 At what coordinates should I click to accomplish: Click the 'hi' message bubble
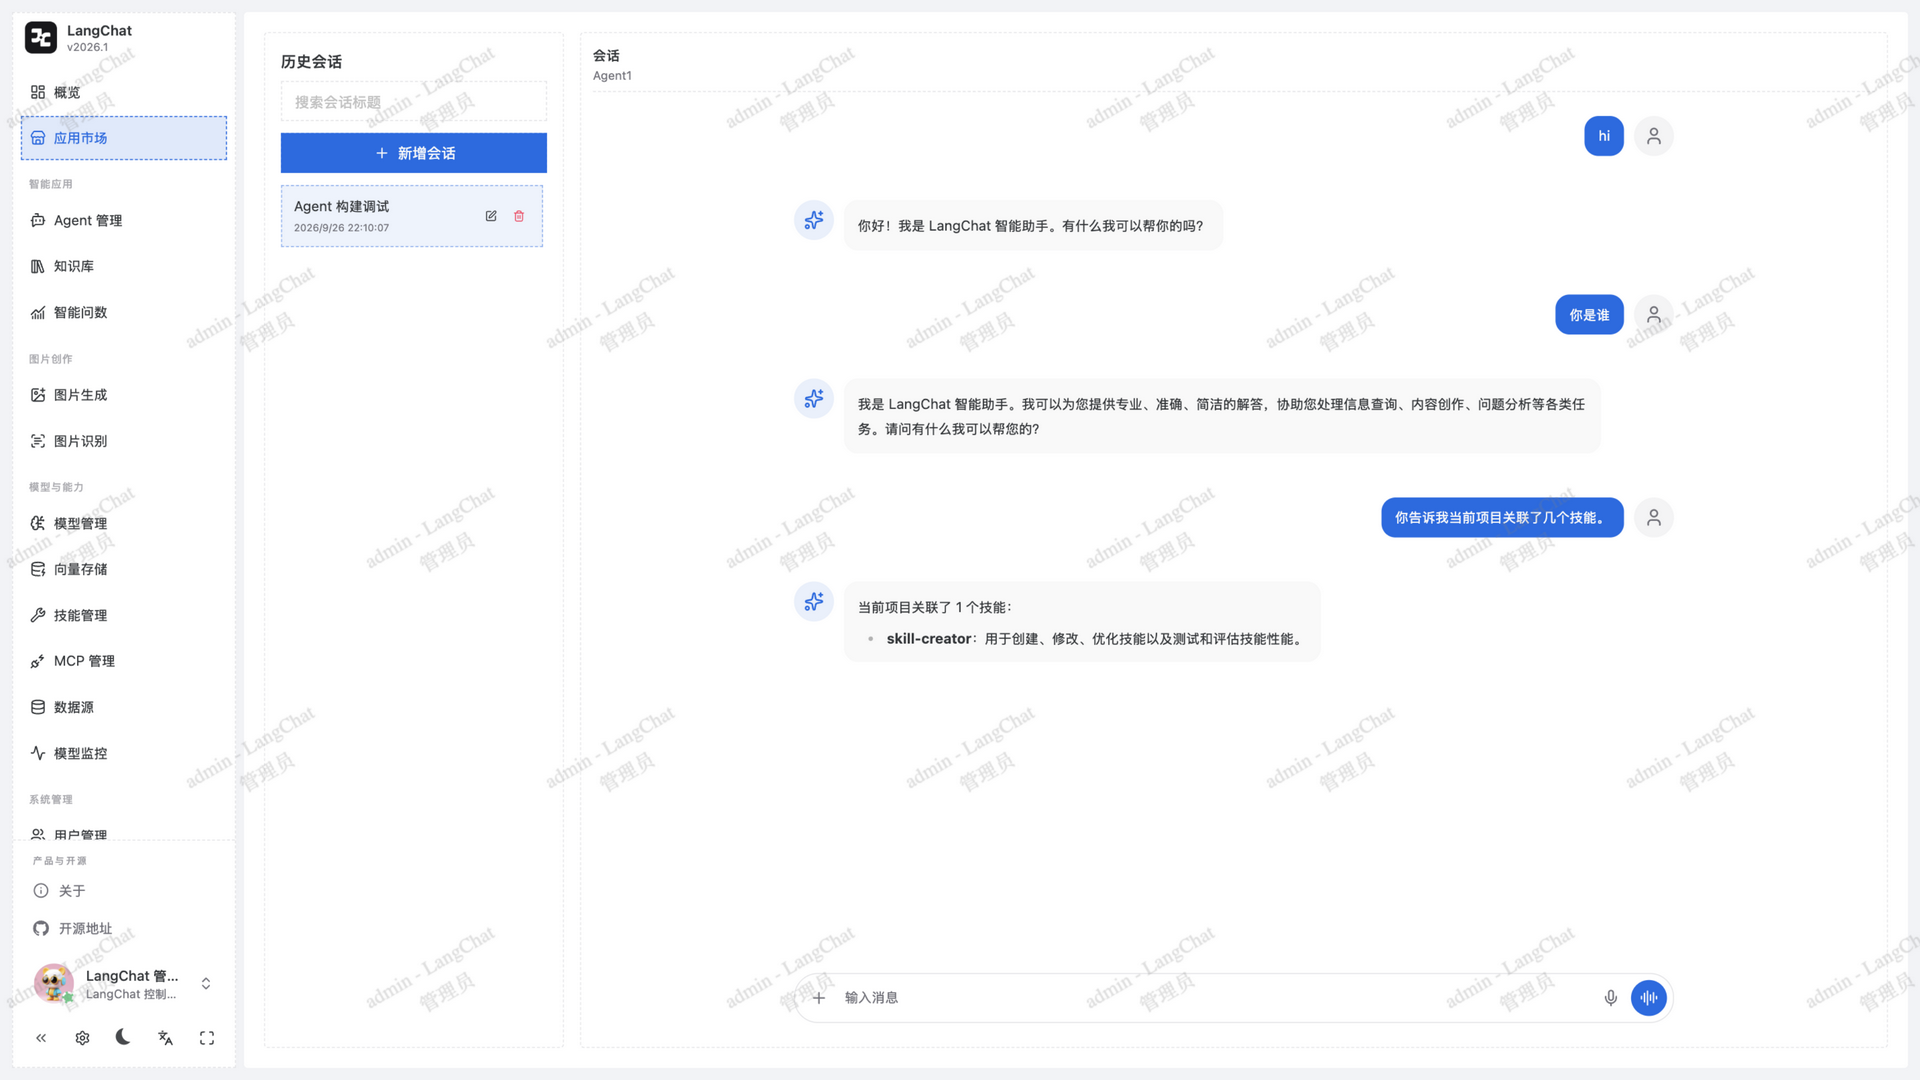pyautogui.click(x=1604, y=136)
